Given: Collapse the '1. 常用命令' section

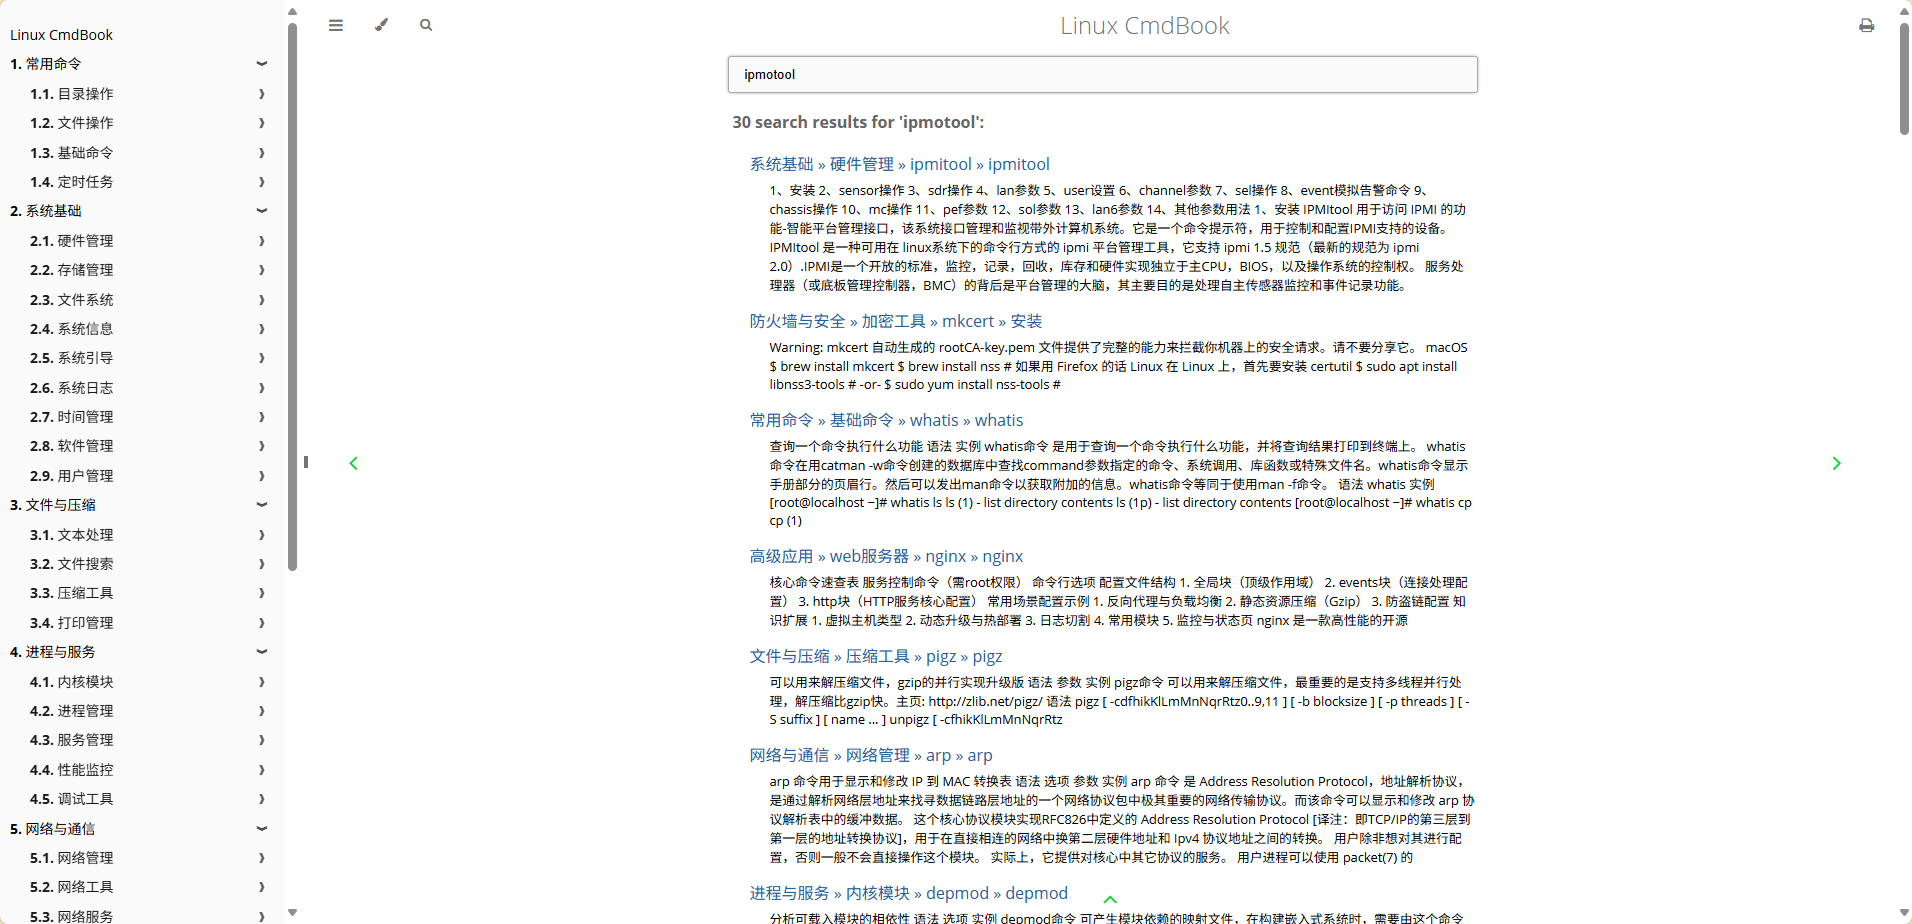Looking at the screenshot, I should (262, 64).
